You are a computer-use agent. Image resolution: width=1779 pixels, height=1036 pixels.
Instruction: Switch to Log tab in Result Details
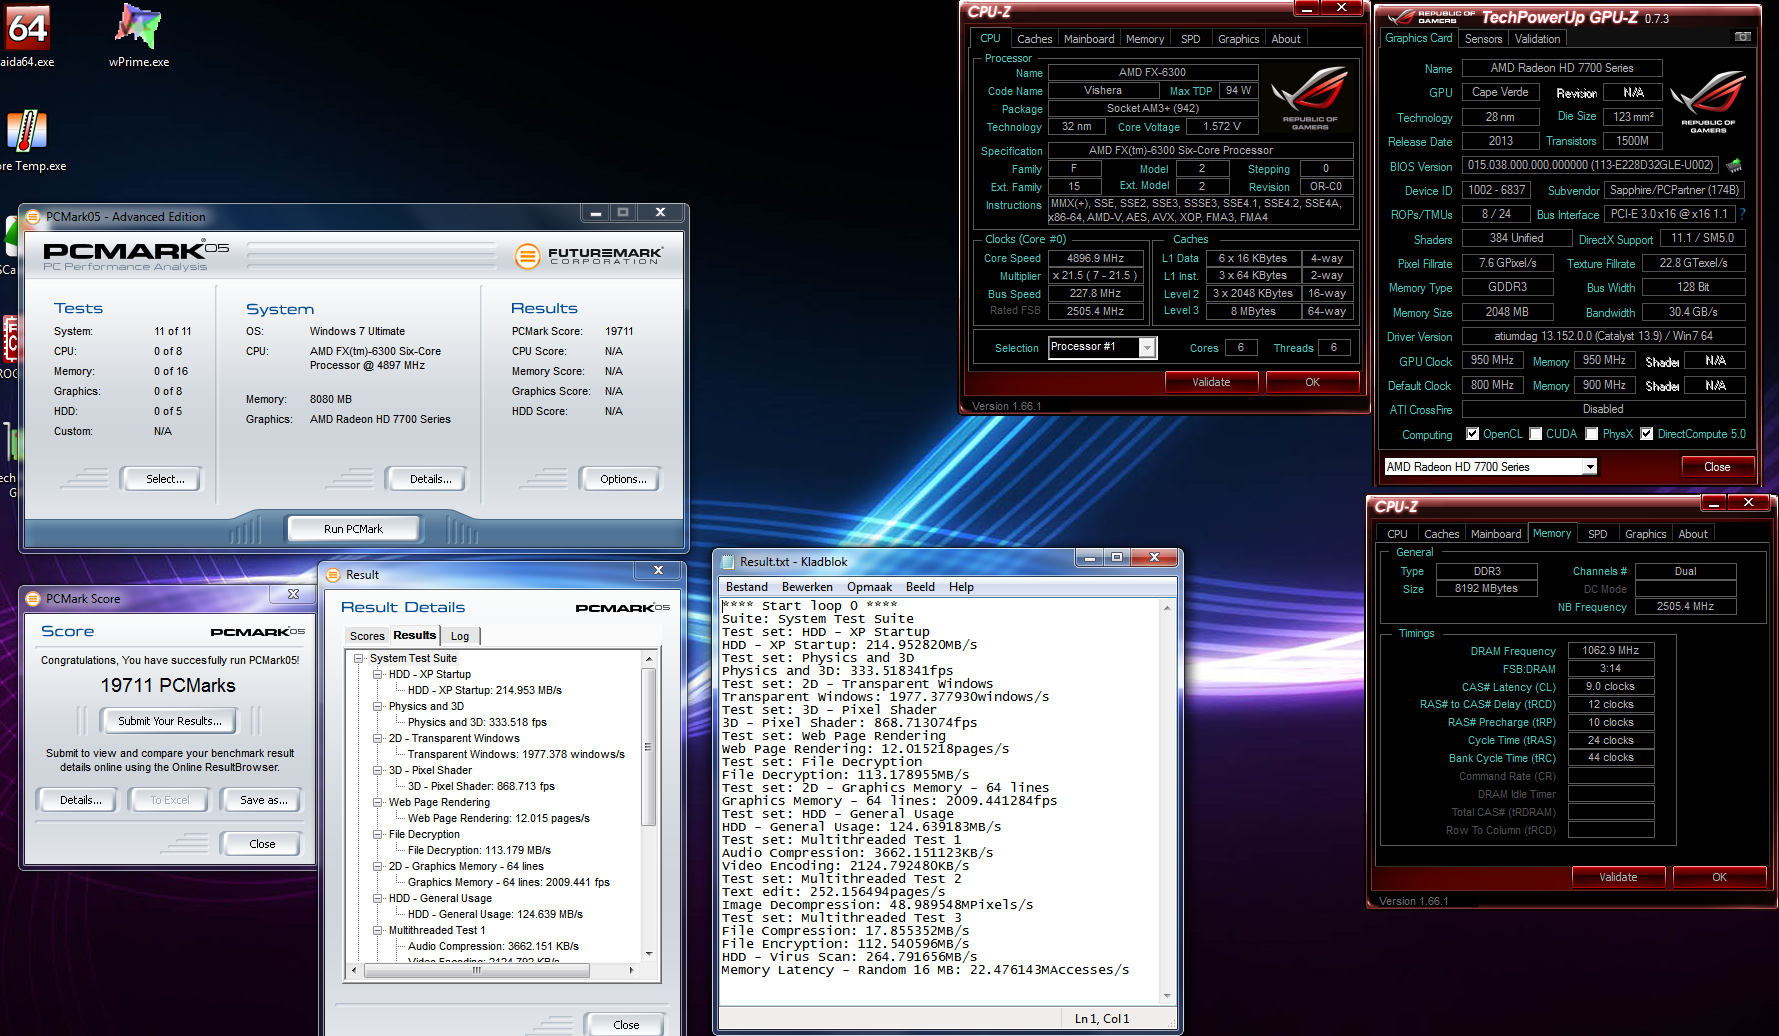(x=459, y=636)
